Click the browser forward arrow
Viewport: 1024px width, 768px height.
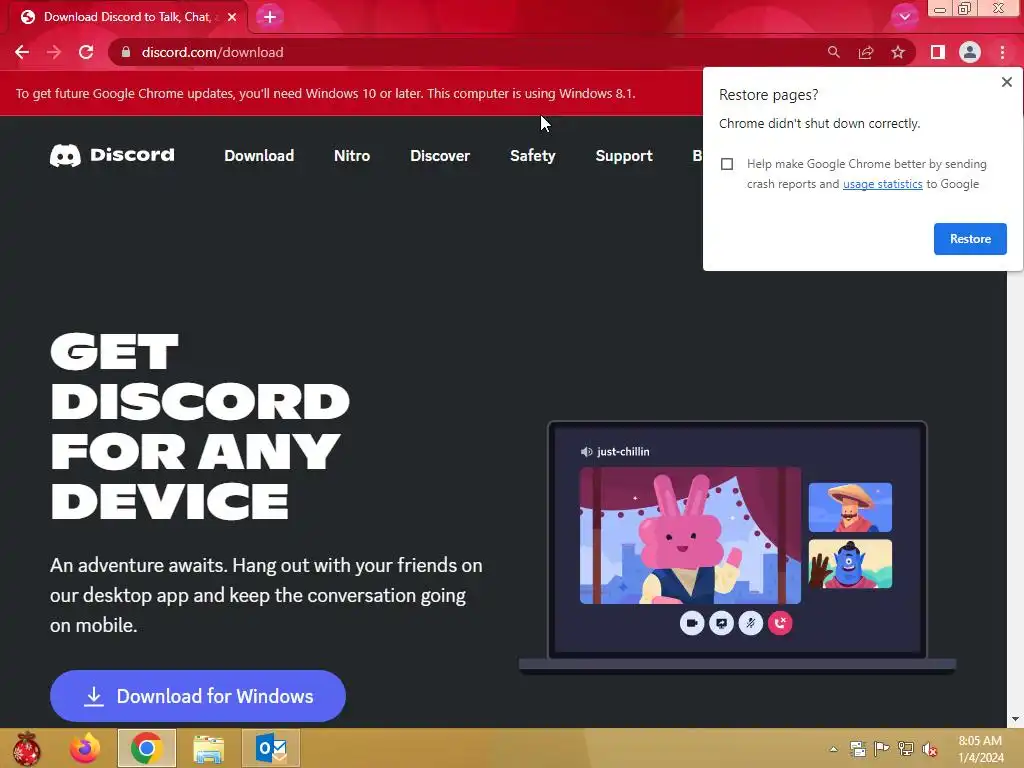tap(54, 52)
